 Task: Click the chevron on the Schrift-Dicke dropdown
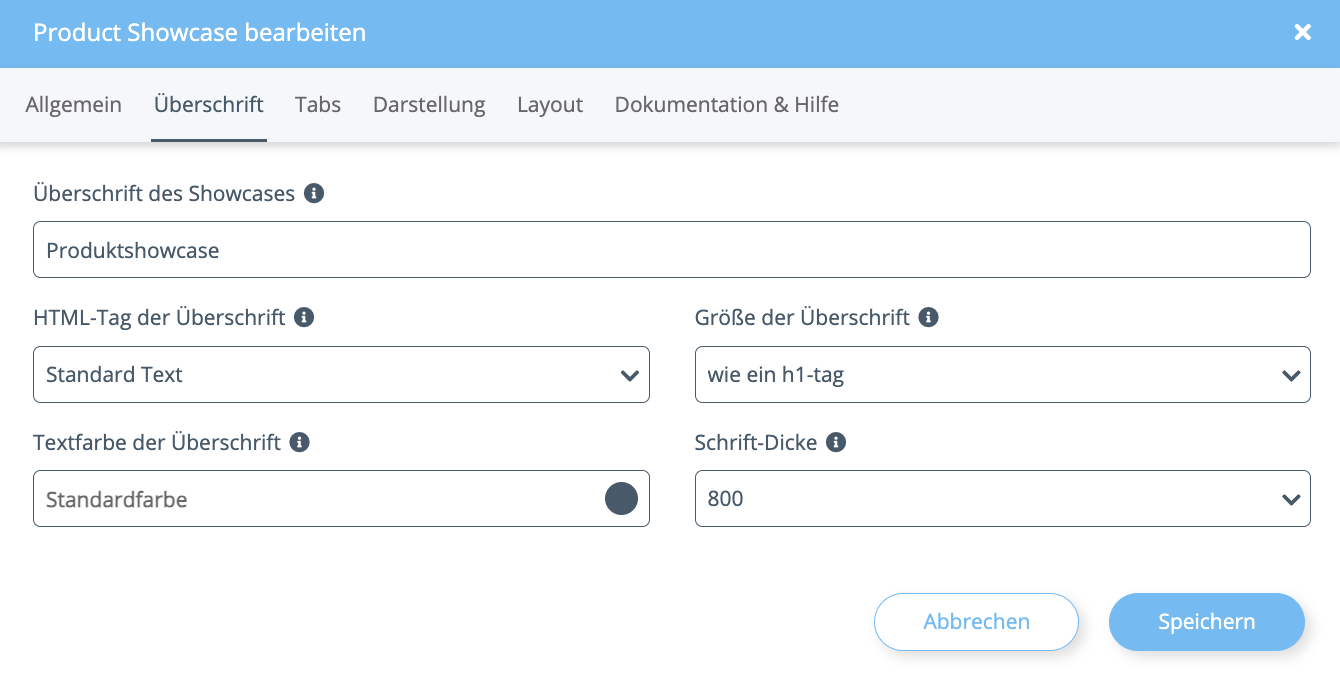(1291, 498)
